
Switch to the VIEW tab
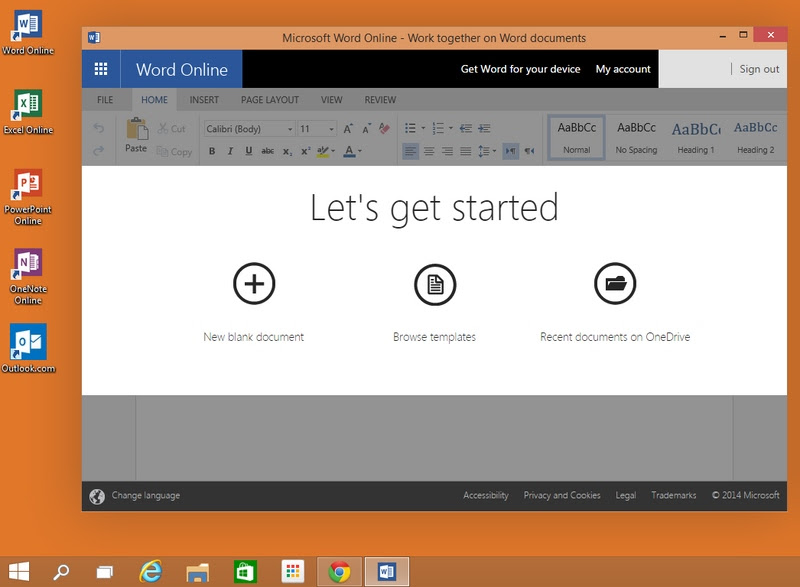(x=332, y=100)
